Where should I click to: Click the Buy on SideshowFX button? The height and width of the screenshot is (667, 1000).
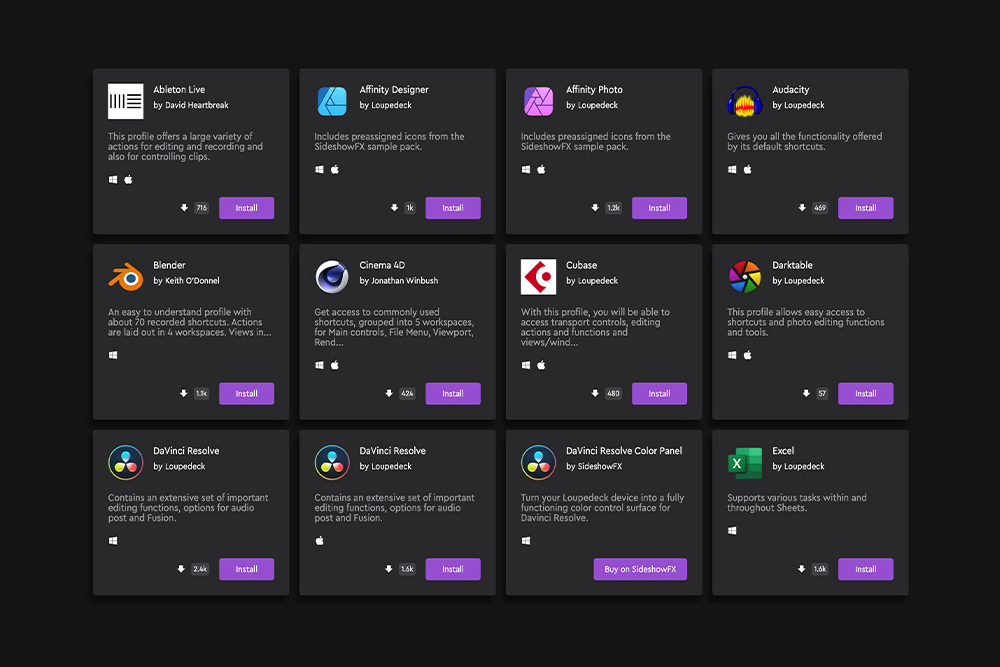coord(640,569)
